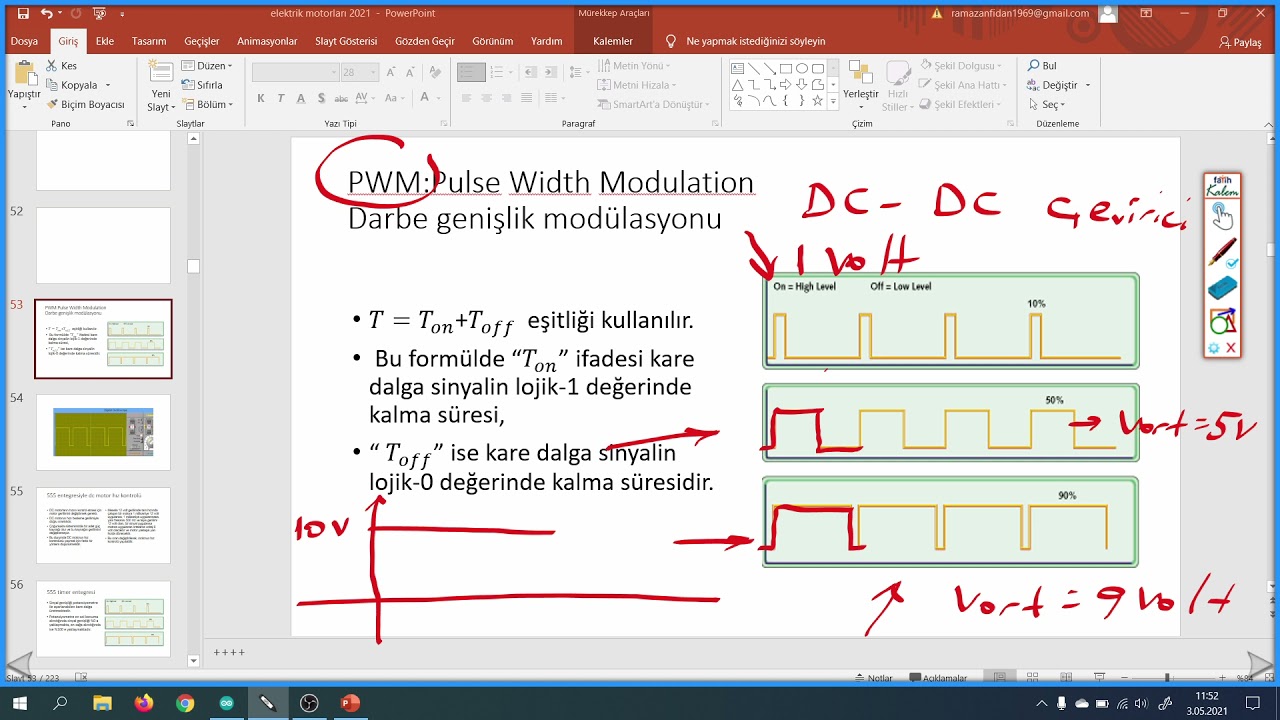Collapse the ribbon with the chevron

click(x=1268, y=124)
